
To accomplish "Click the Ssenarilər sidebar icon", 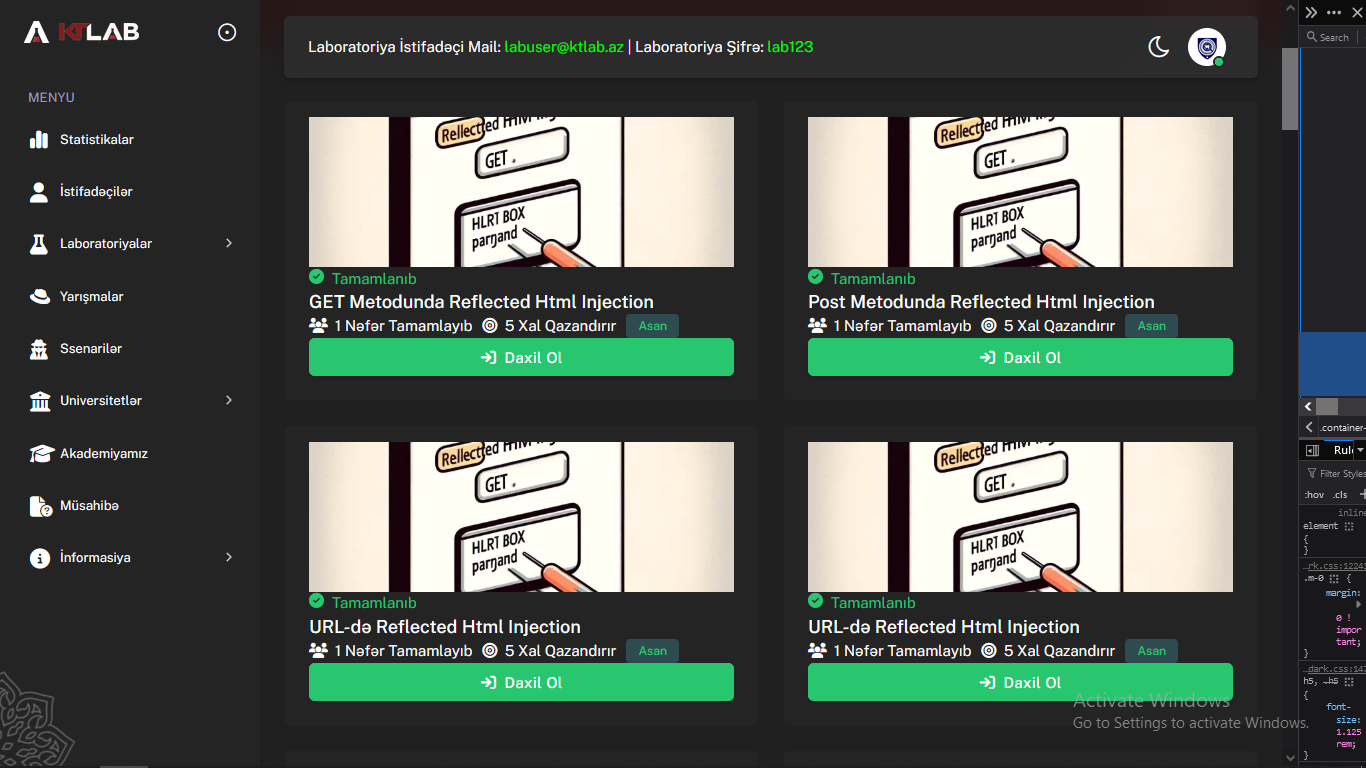I will pyautogui.click(x=39, y=349).
